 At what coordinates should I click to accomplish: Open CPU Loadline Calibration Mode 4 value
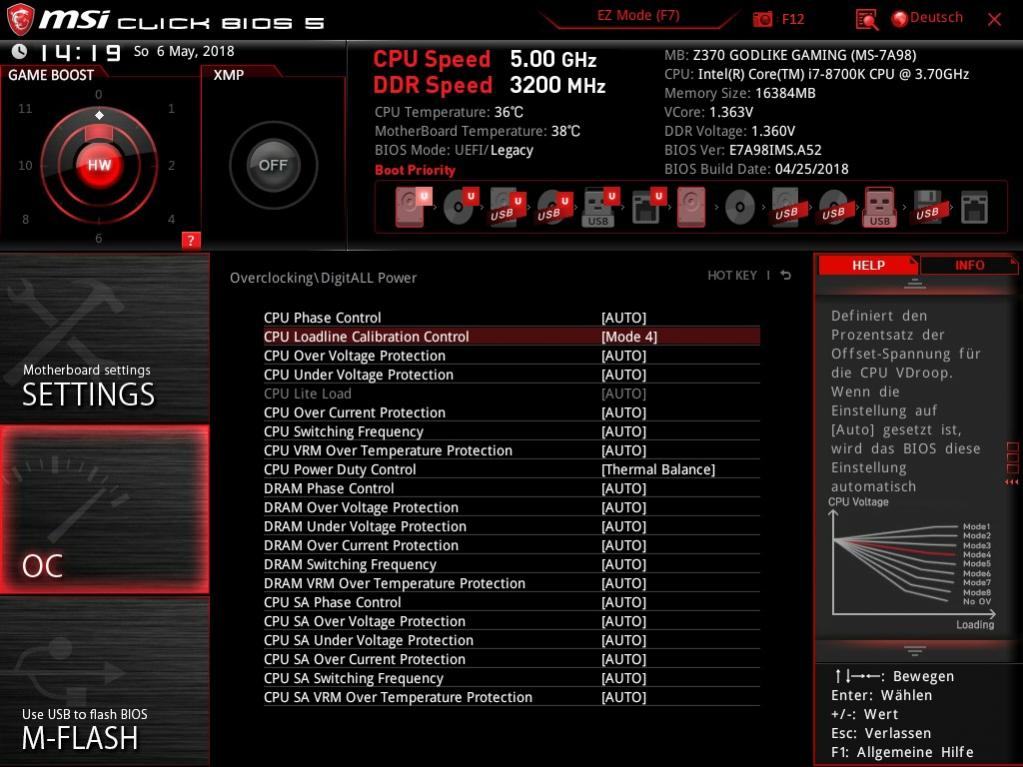[629, 337]
